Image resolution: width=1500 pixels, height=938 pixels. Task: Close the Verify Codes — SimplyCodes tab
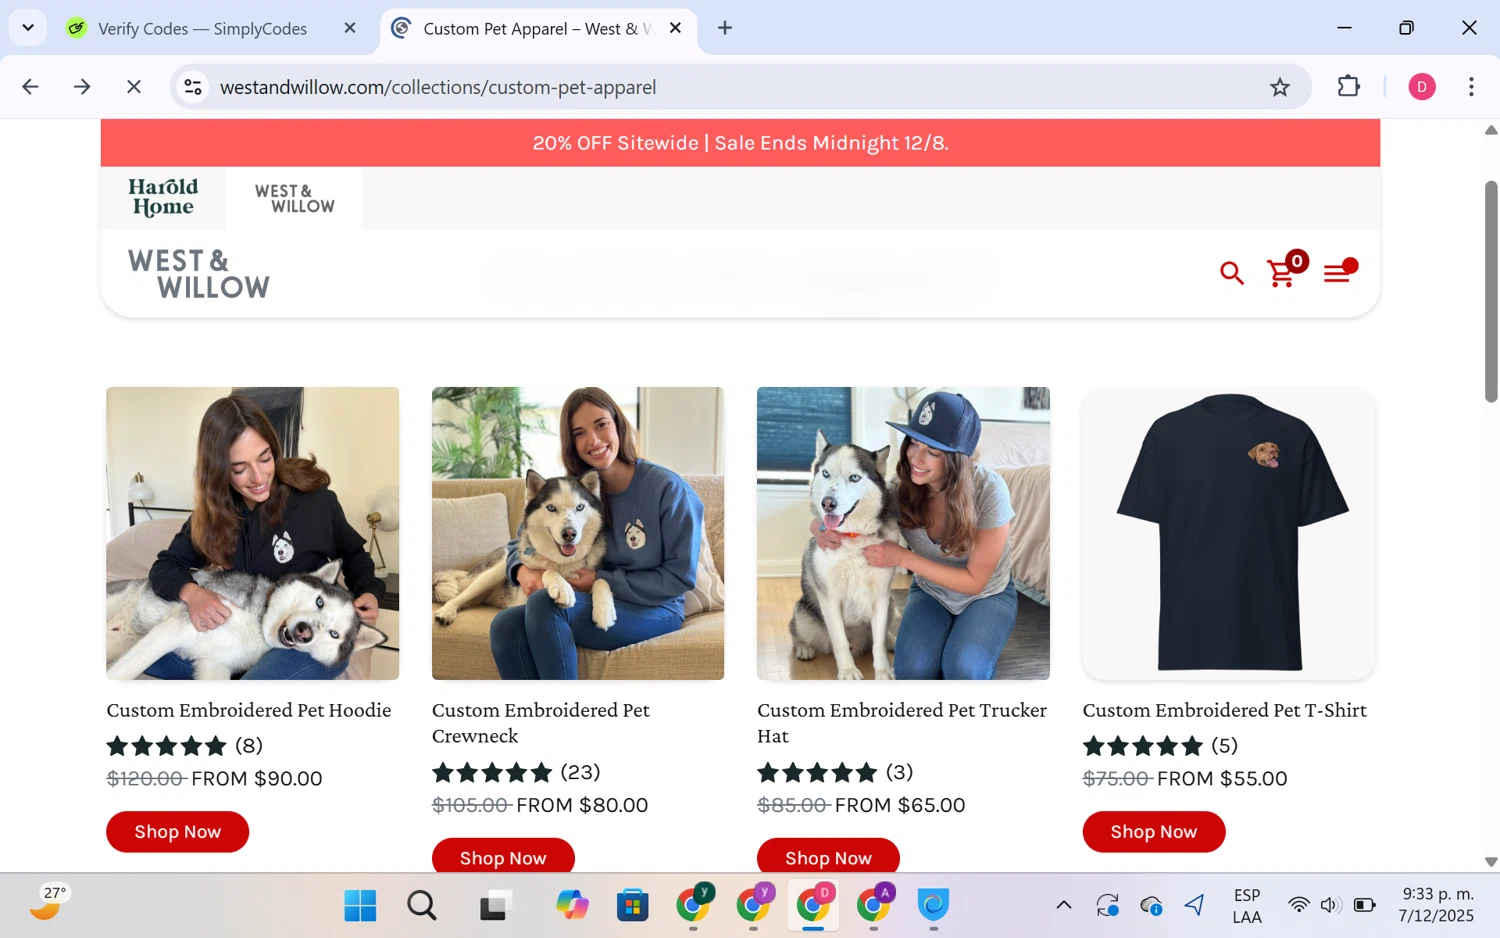tap(350, 28)
